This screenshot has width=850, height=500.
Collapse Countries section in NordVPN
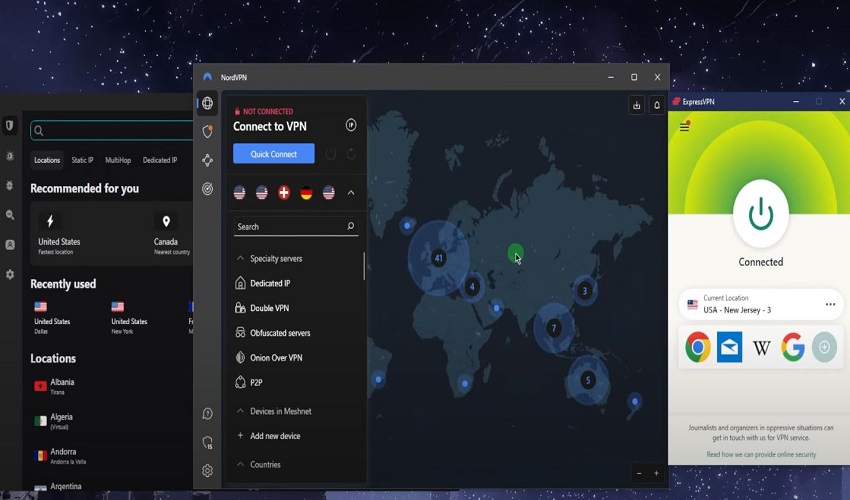pyautogui.click(x=240, y=464)
